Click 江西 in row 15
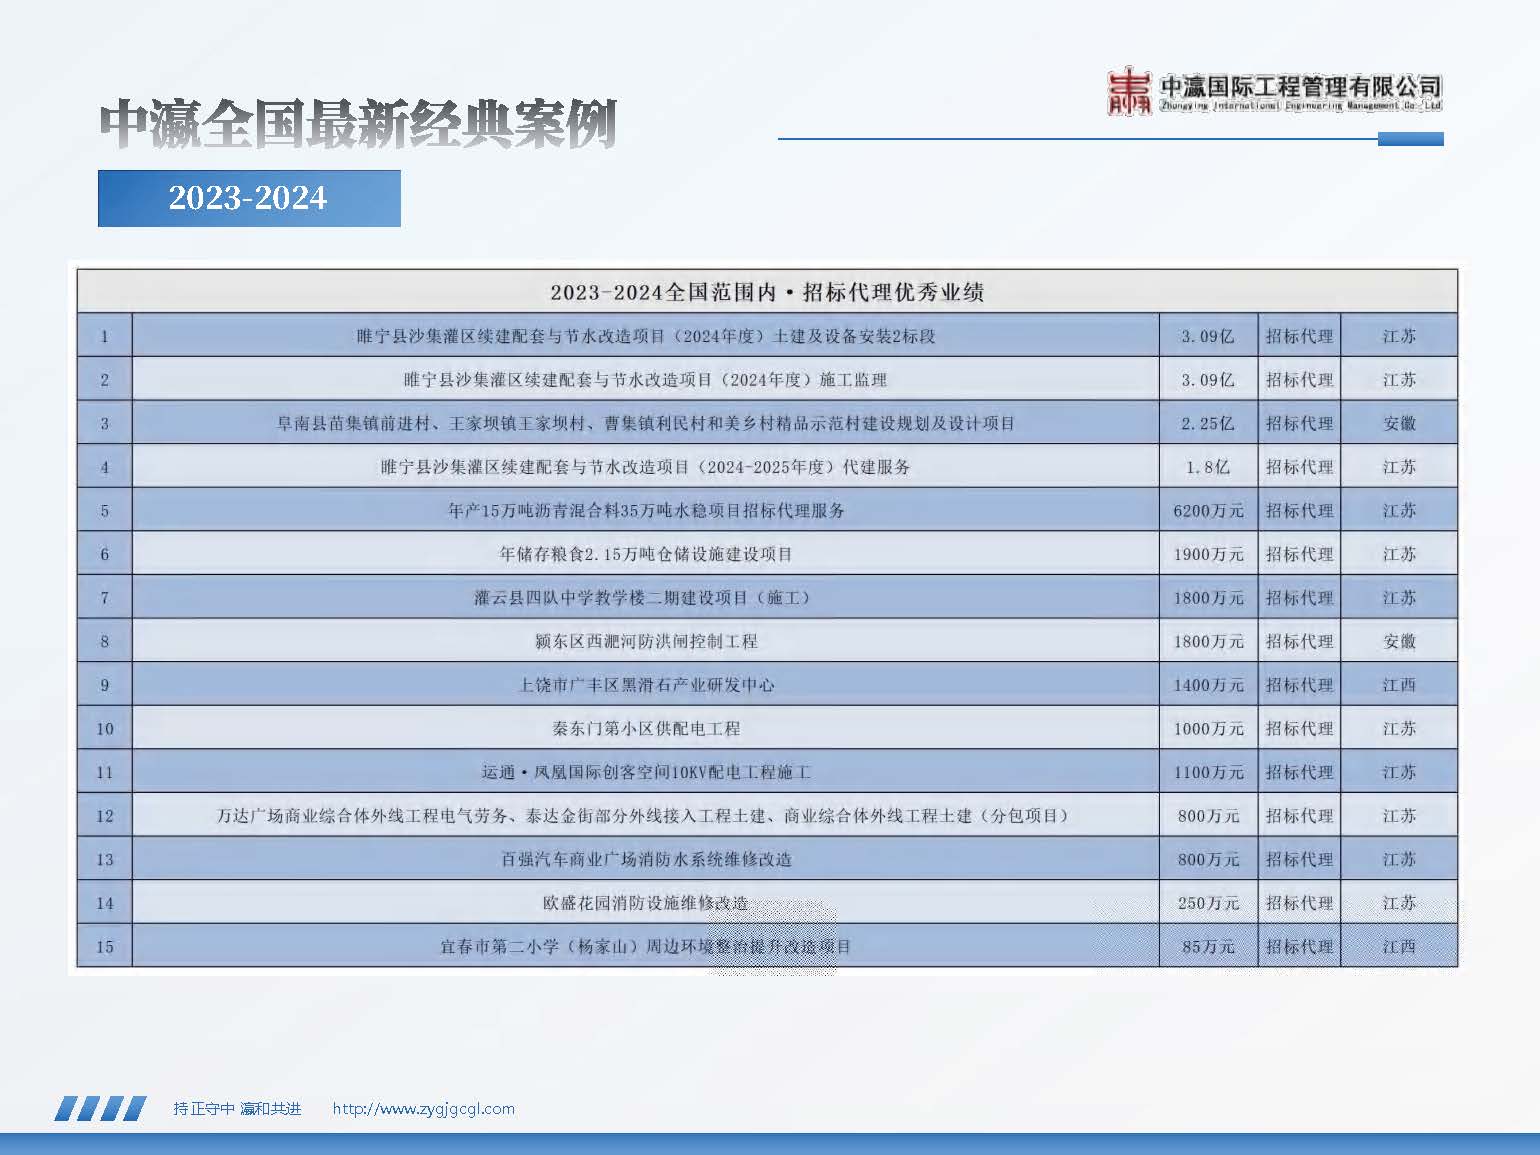 click(x=1399, y=947)
